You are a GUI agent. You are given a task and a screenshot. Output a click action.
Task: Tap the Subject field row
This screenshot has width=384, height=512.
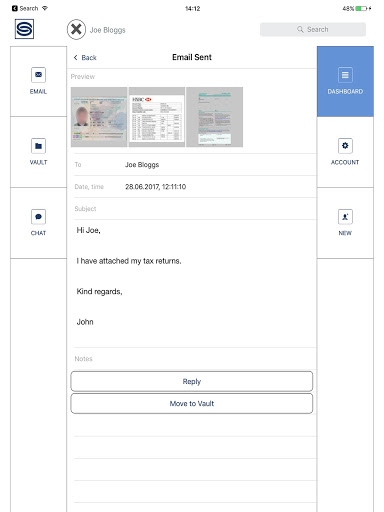pyautogui.click(x=195, y=209)
